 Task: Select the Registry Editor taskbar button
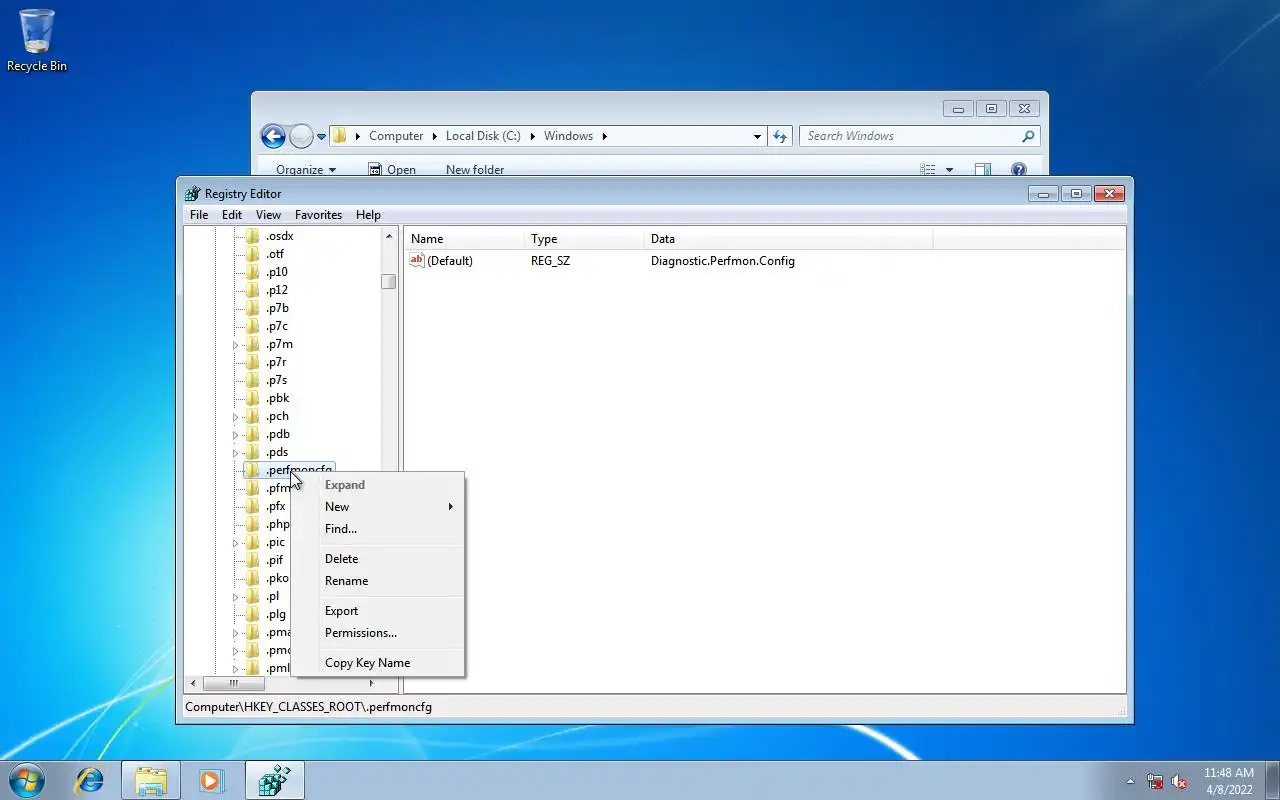(x=274, y=780)
